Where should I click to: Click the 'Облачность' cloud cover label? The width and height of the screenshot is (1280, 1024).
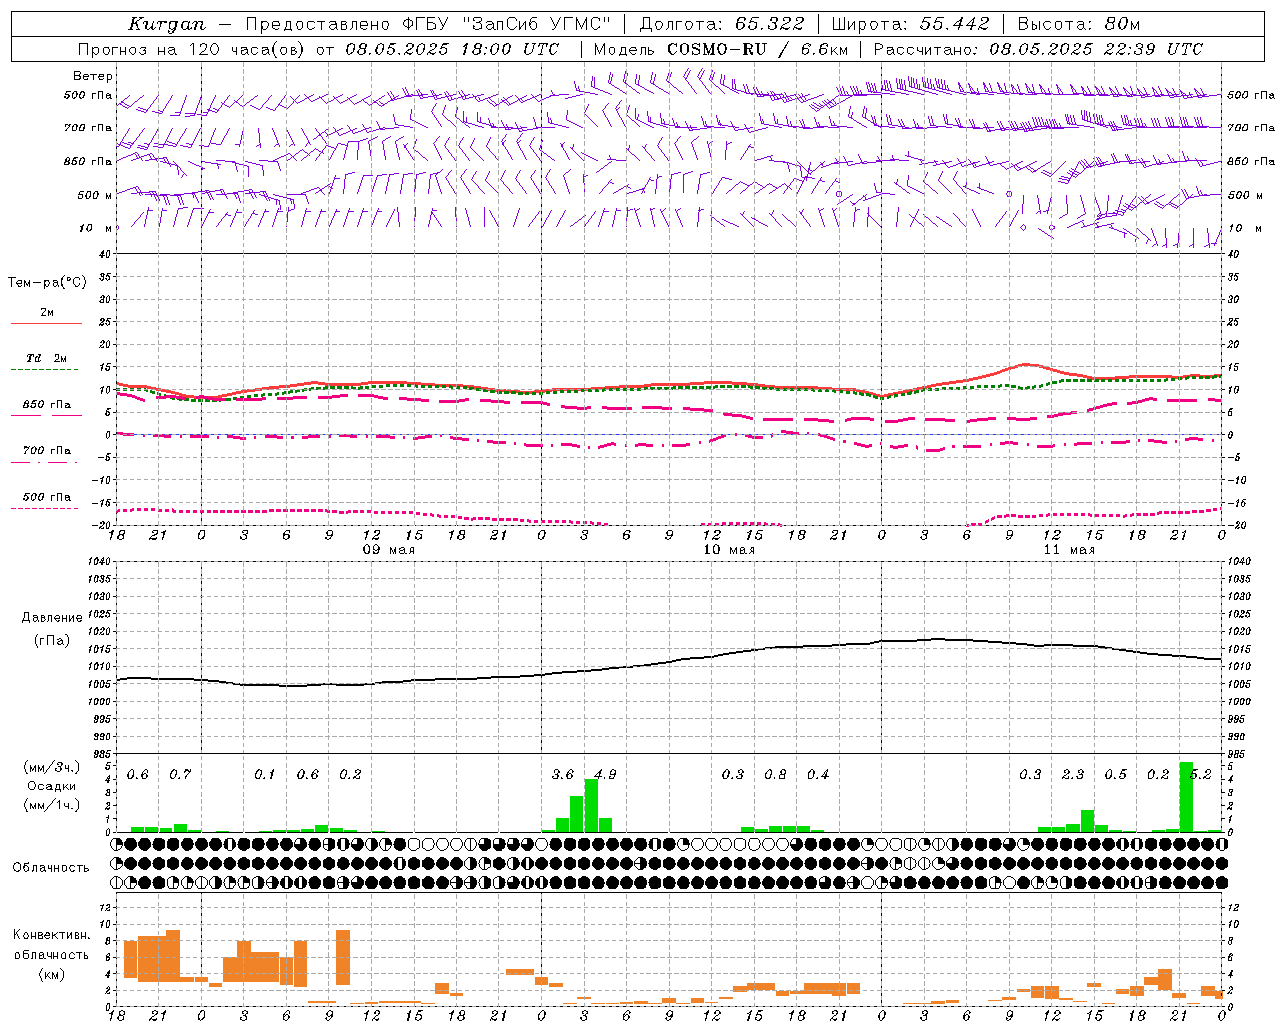tap(51, 868)
